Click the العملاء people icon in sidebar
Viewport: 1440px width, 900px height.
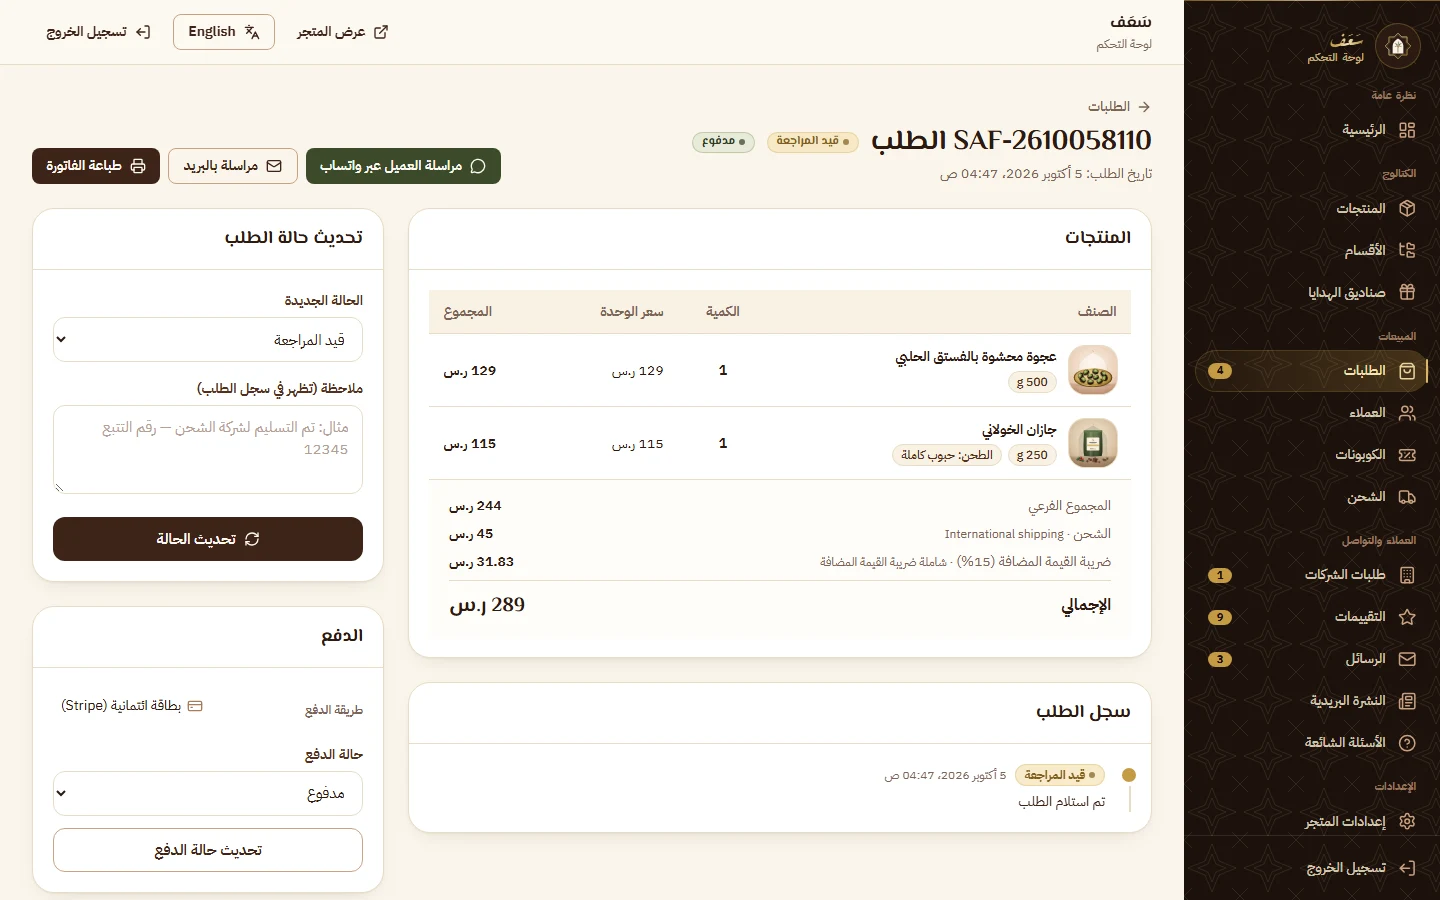click(x=1407, y=413)
